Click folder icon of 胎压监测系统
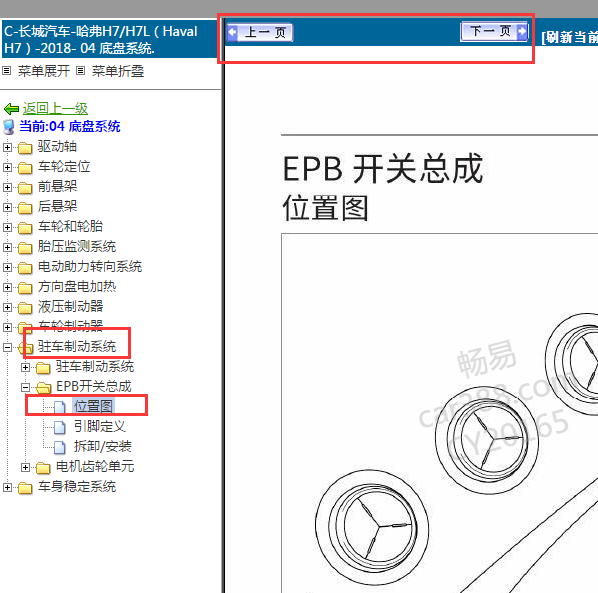The image size is (598, 593). 25,247
